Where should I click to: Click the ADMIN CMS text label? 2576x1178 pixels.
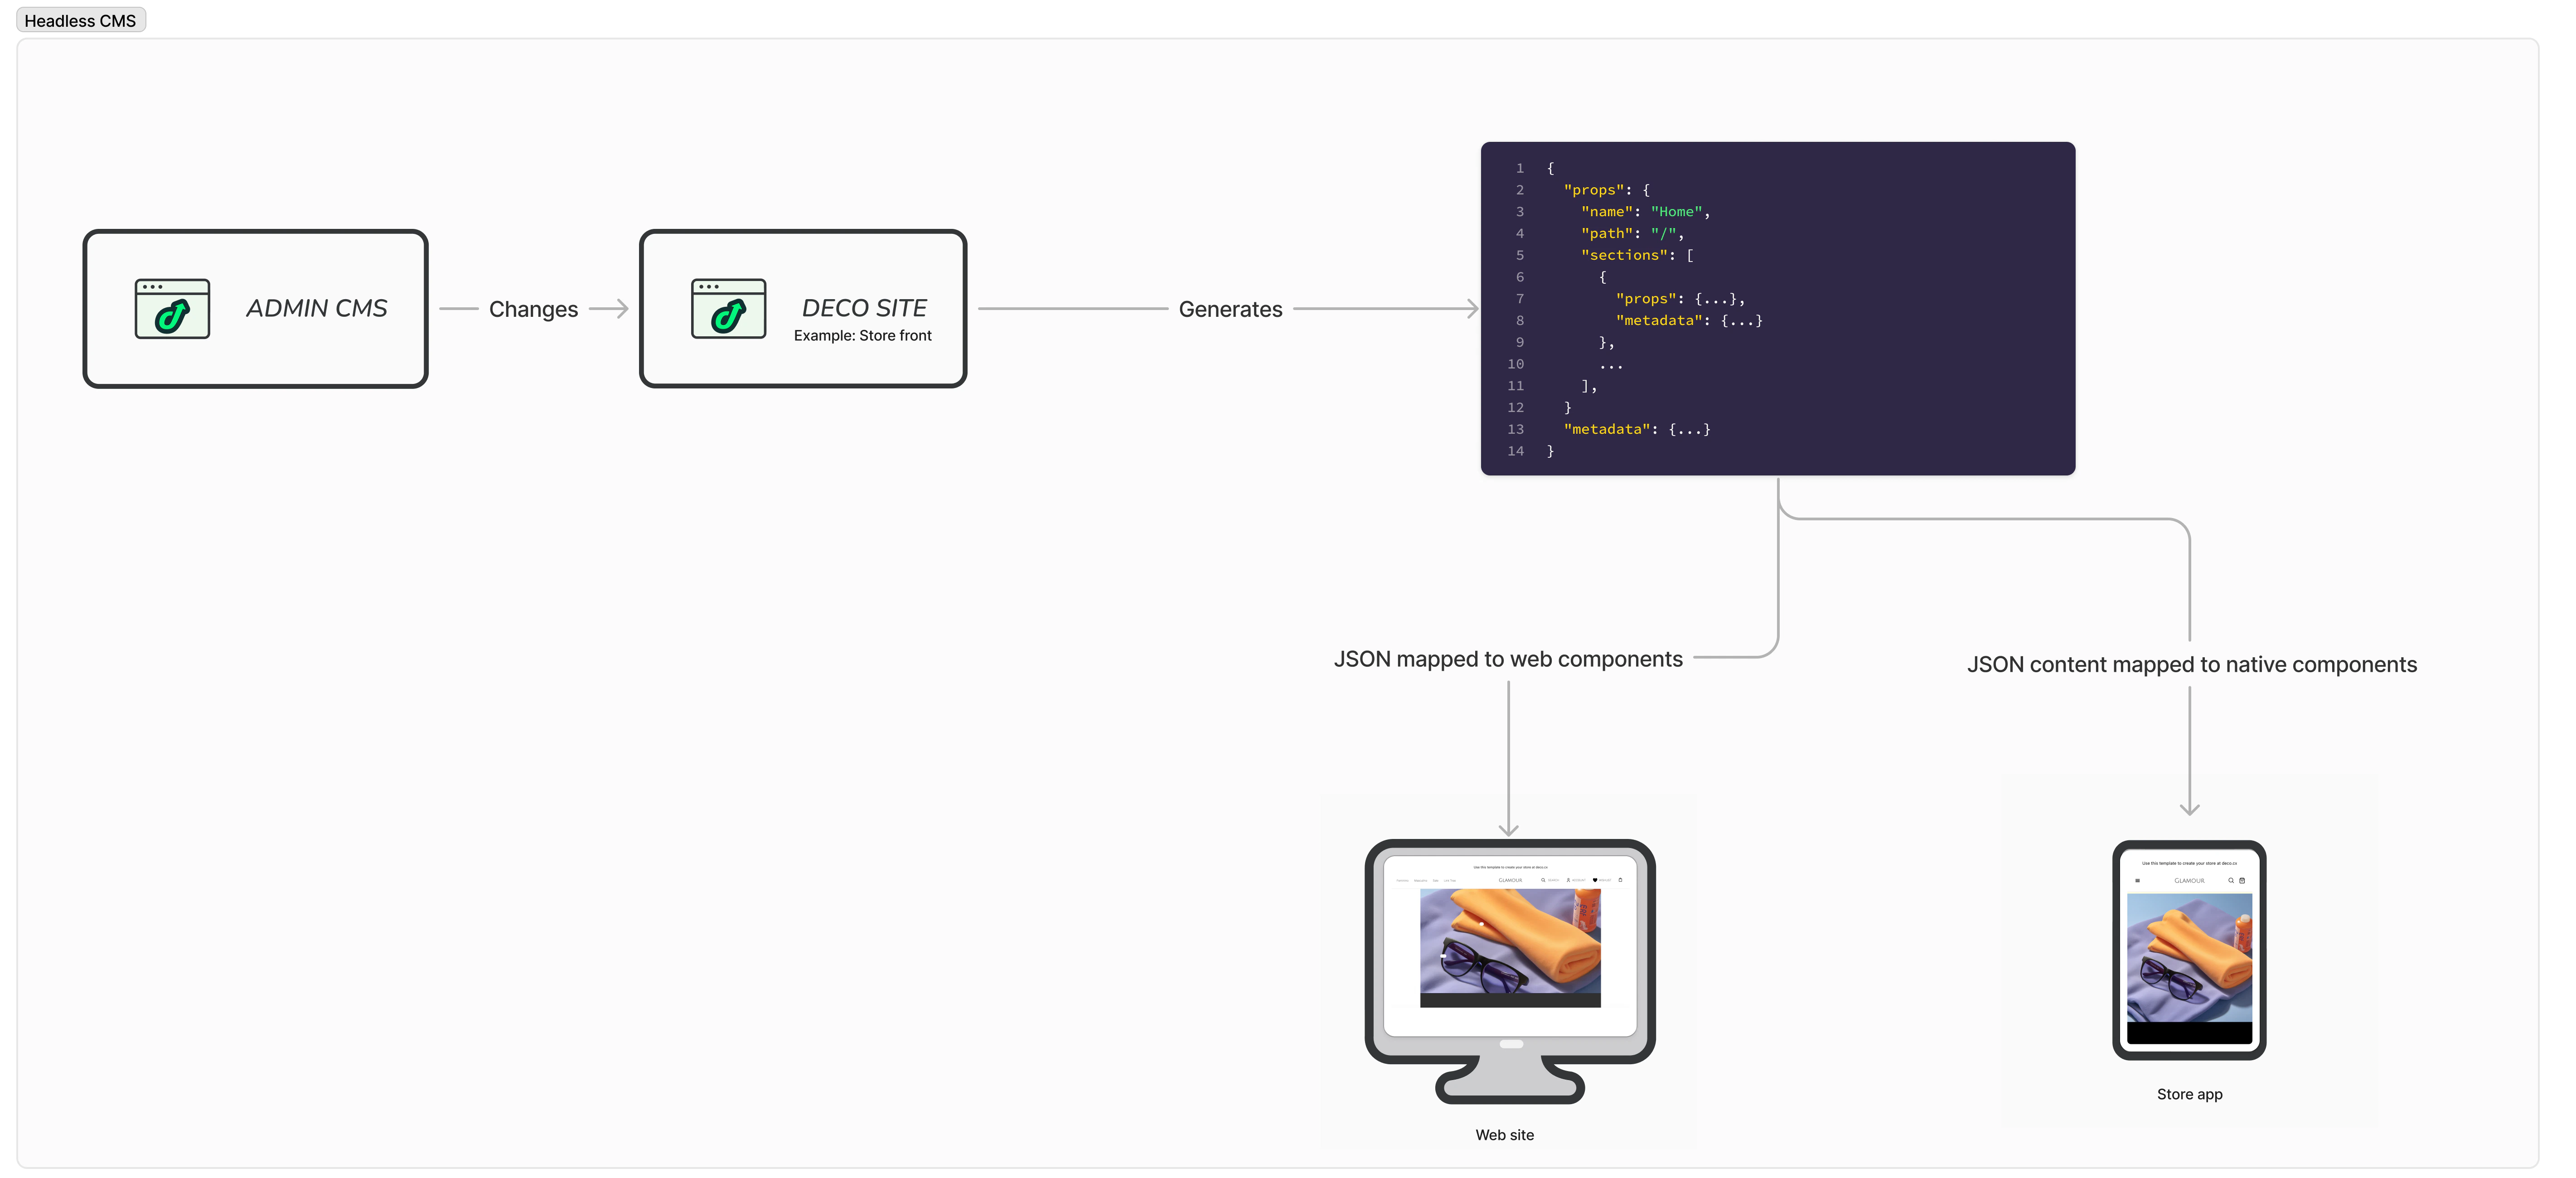pos(316,308)
